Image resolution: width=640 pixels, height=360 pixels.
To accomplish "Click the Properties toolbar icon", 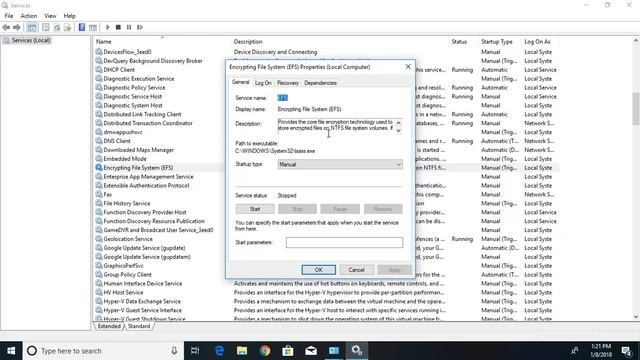I will 46,27.
